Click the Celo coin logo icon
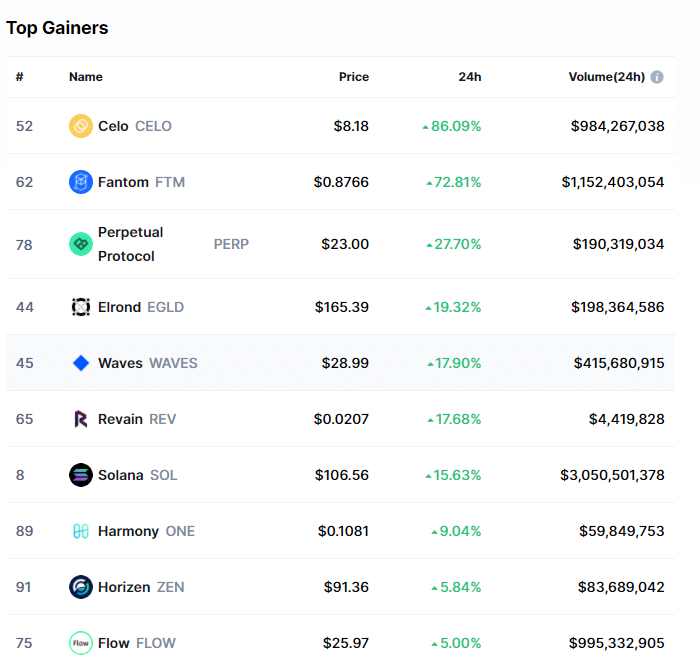The image size is (700, 670). (x=81, y=126)
